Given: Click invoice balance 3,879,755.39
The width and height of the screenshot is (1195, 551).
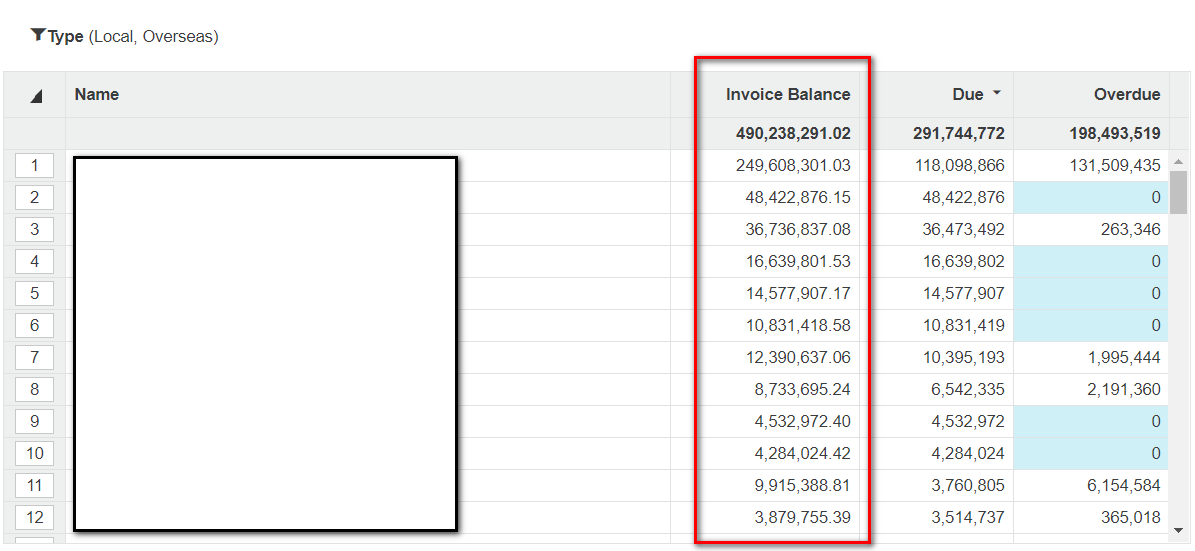Looking at the screenshot, I should (x=803, y=517).
